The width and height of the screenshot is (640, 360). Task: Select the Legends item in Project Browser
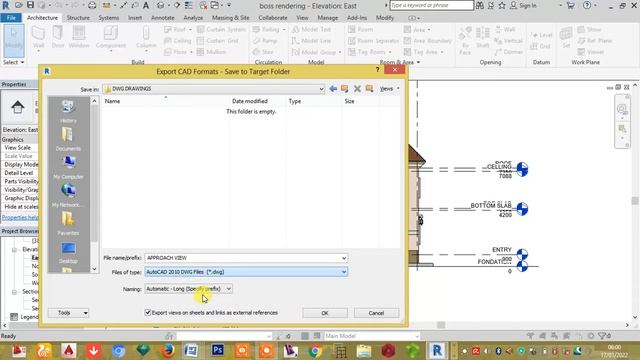click(29, 317)
